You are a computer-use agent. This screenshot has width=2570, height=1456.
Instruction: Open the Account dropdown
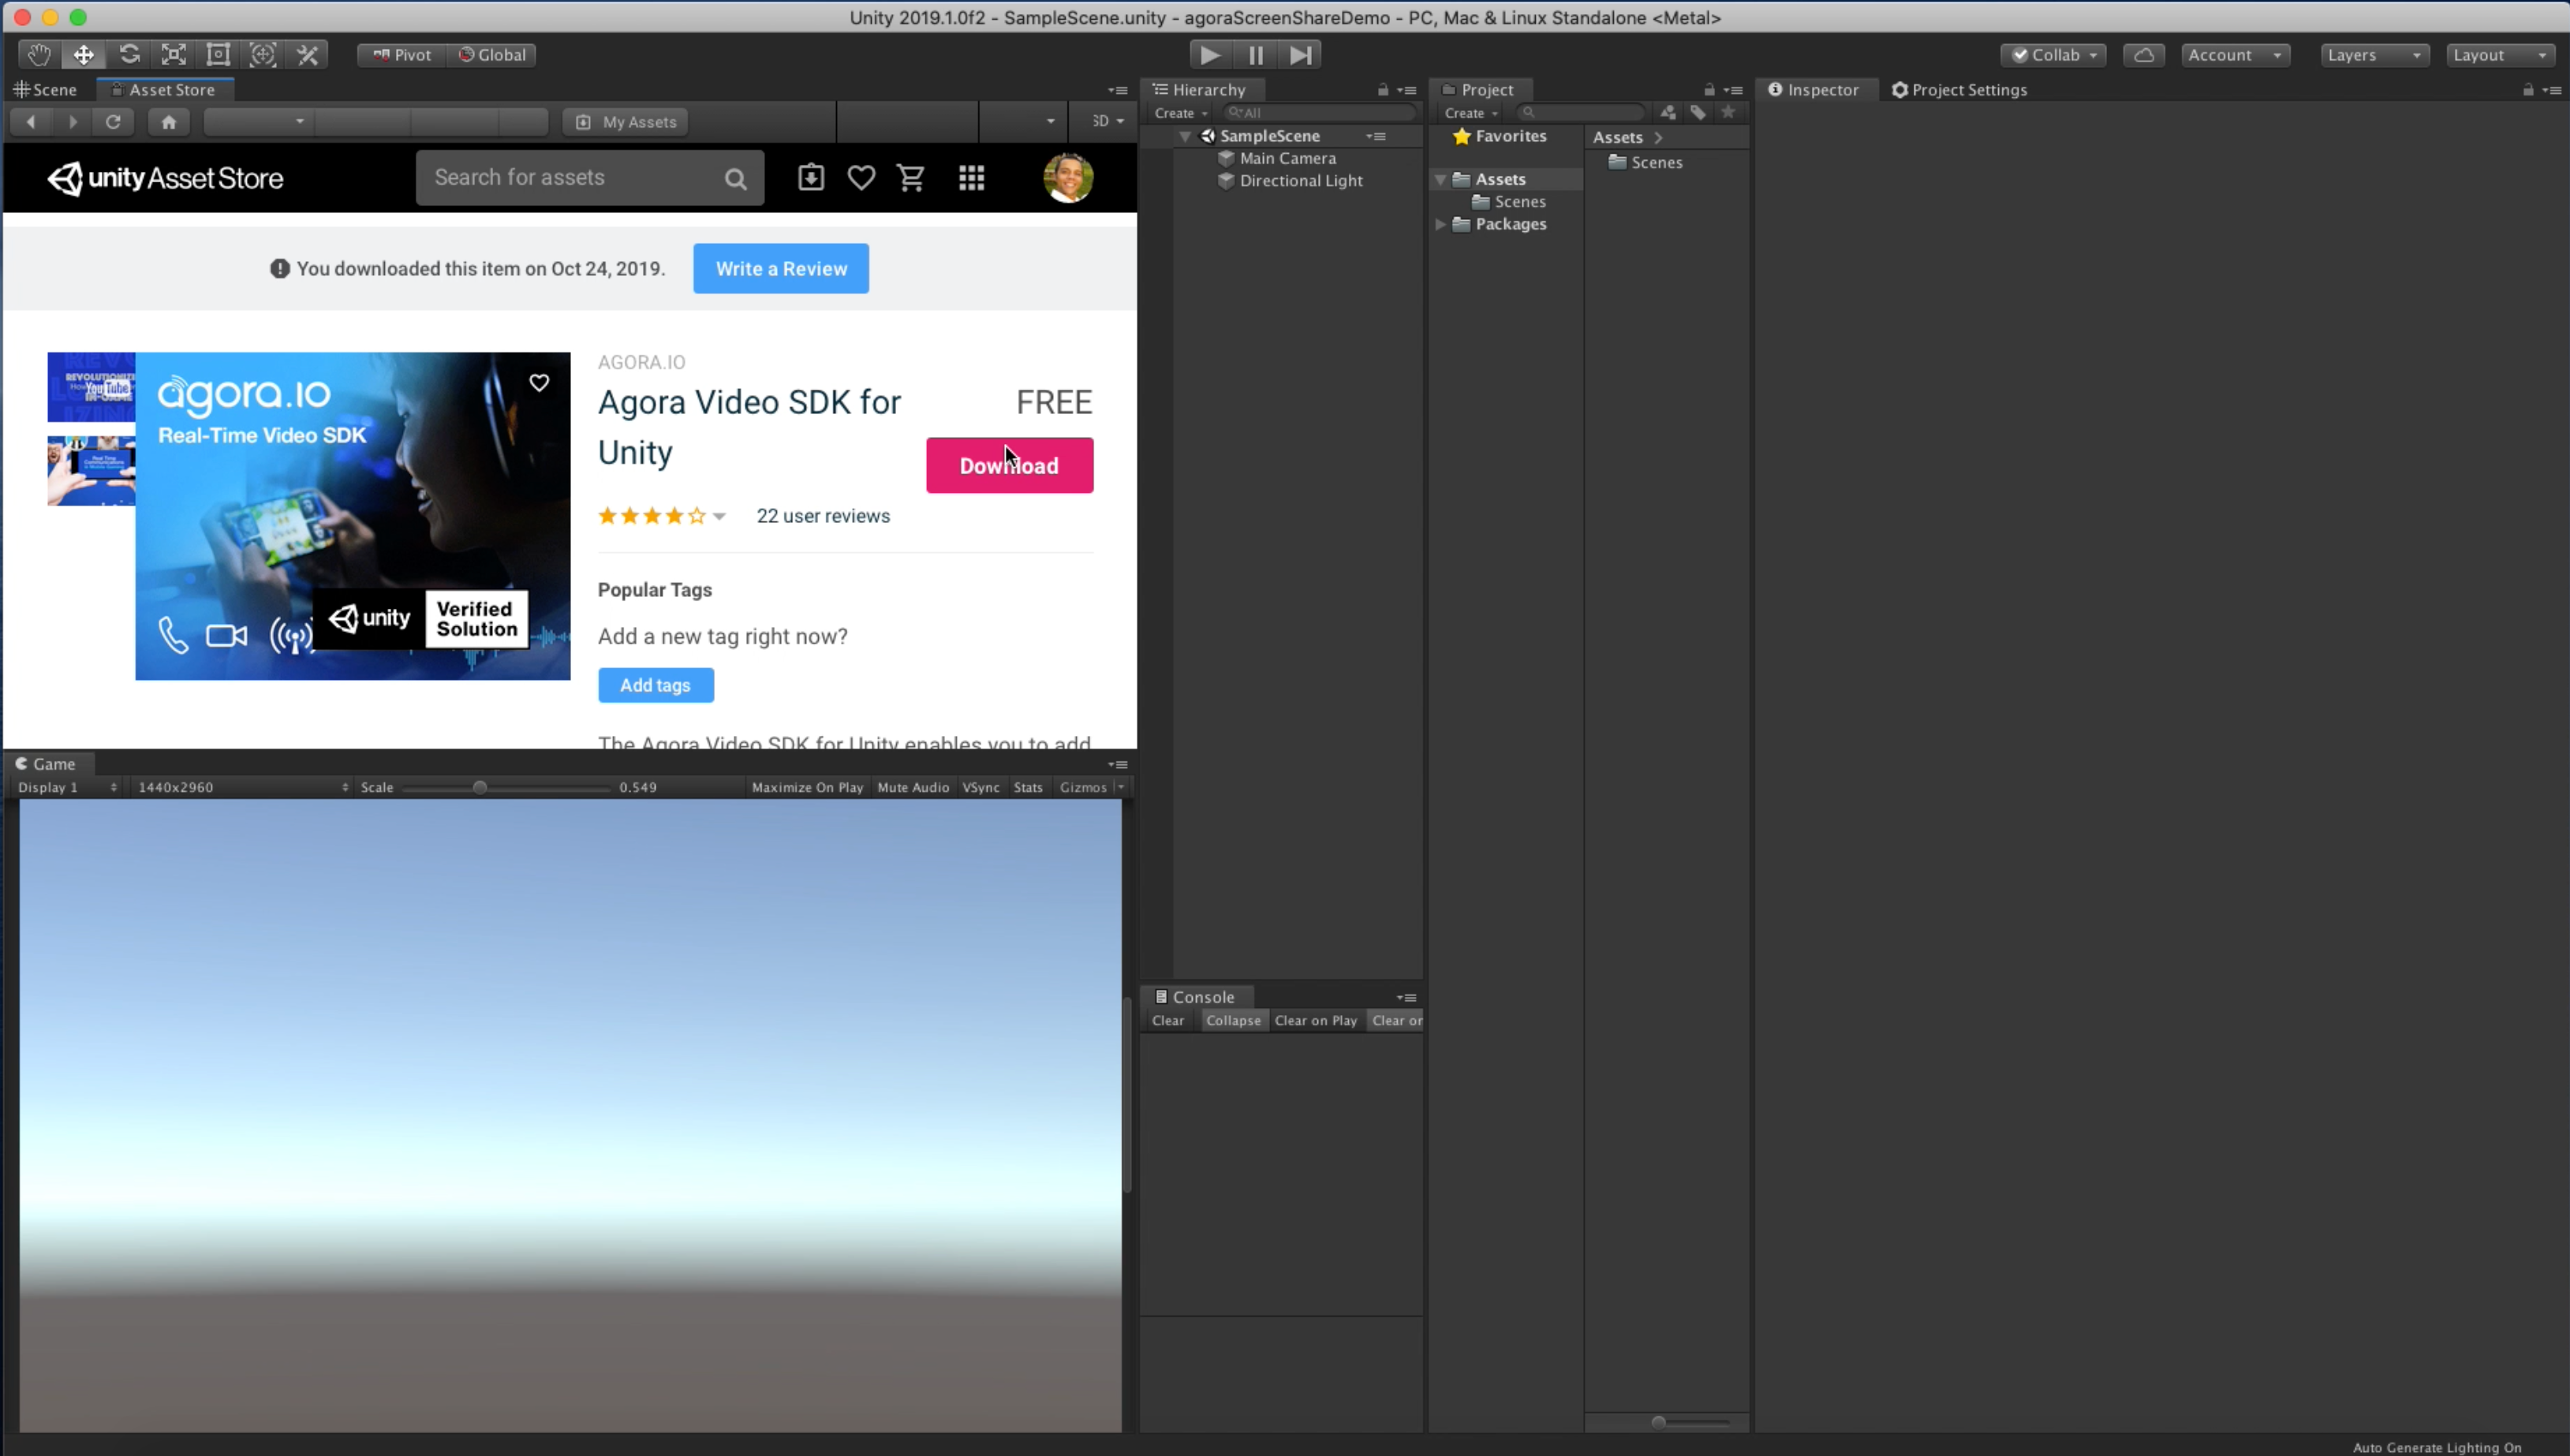[2235, 55]
